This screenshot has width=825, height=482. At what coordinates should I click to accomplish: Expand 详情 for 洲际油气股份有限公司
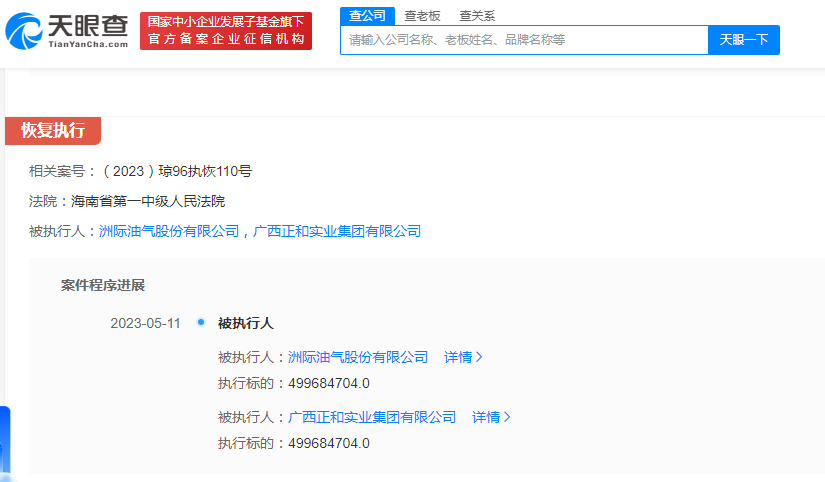463,357
